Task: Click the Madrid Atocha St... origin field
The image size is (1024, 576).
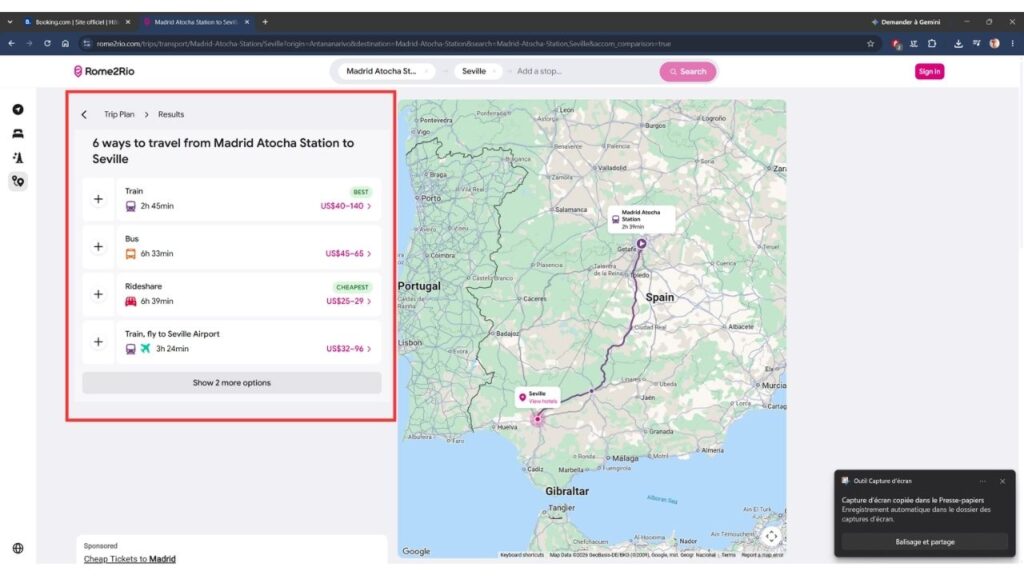Action: click(x=385, y=71)
